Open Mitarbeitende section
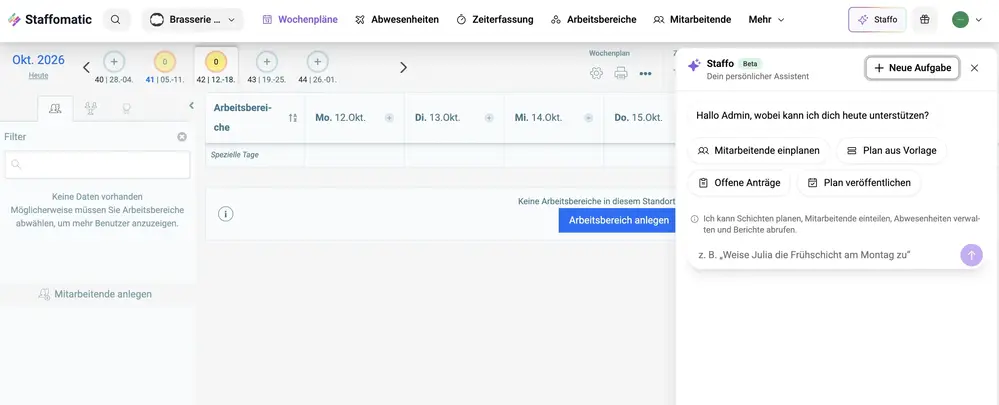 693,20
